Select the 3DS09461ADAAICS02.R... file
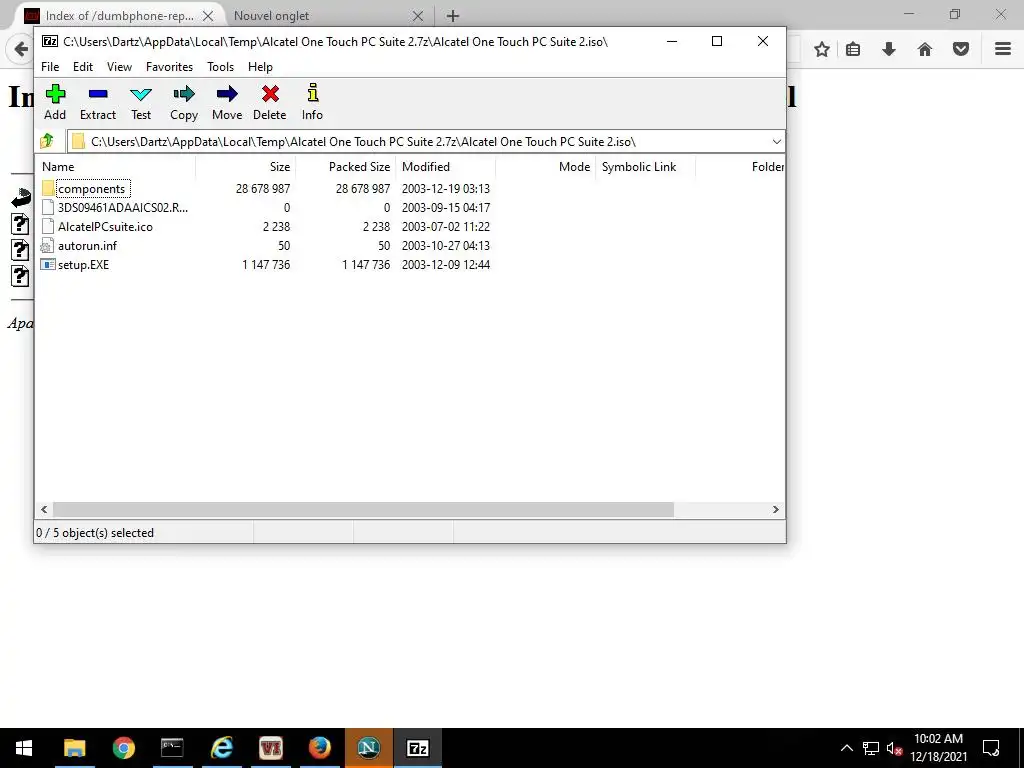 (x=122, y=208)
